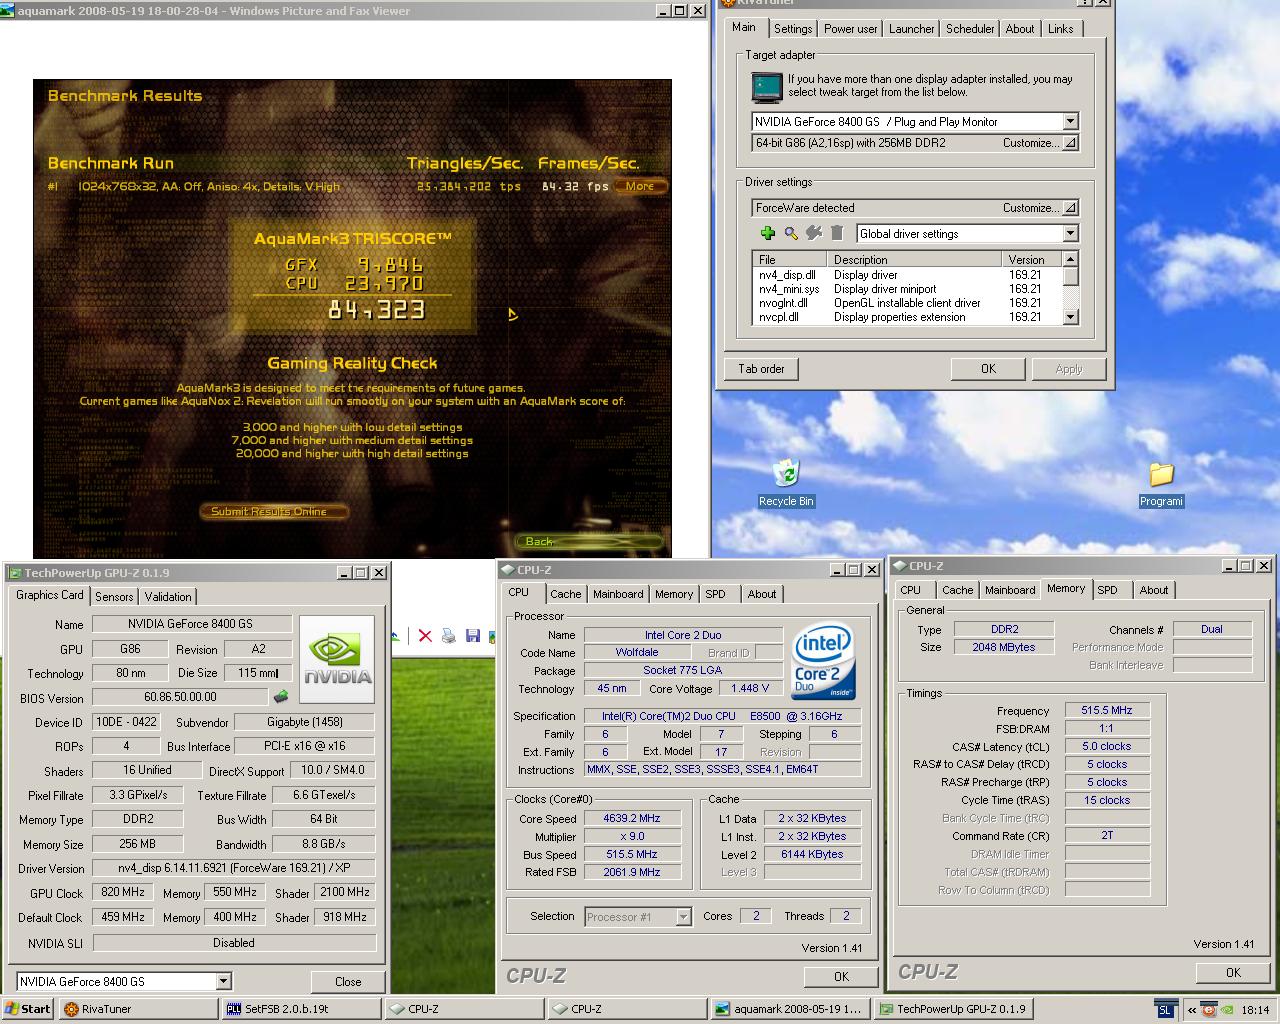Click the green plus add-profile icon in RivaTuner
Screen dimensions: 1280x1024
click(767, 233)
